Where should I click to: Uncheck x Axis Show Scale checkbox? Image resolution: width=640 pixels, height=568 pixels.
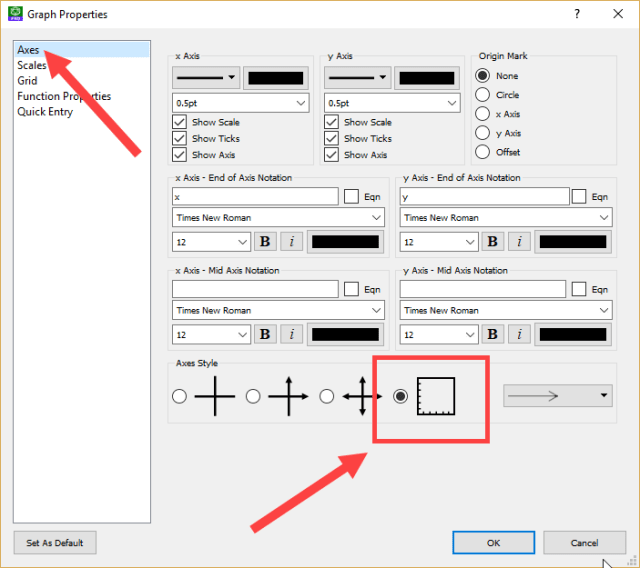click(x=180, y=122)
